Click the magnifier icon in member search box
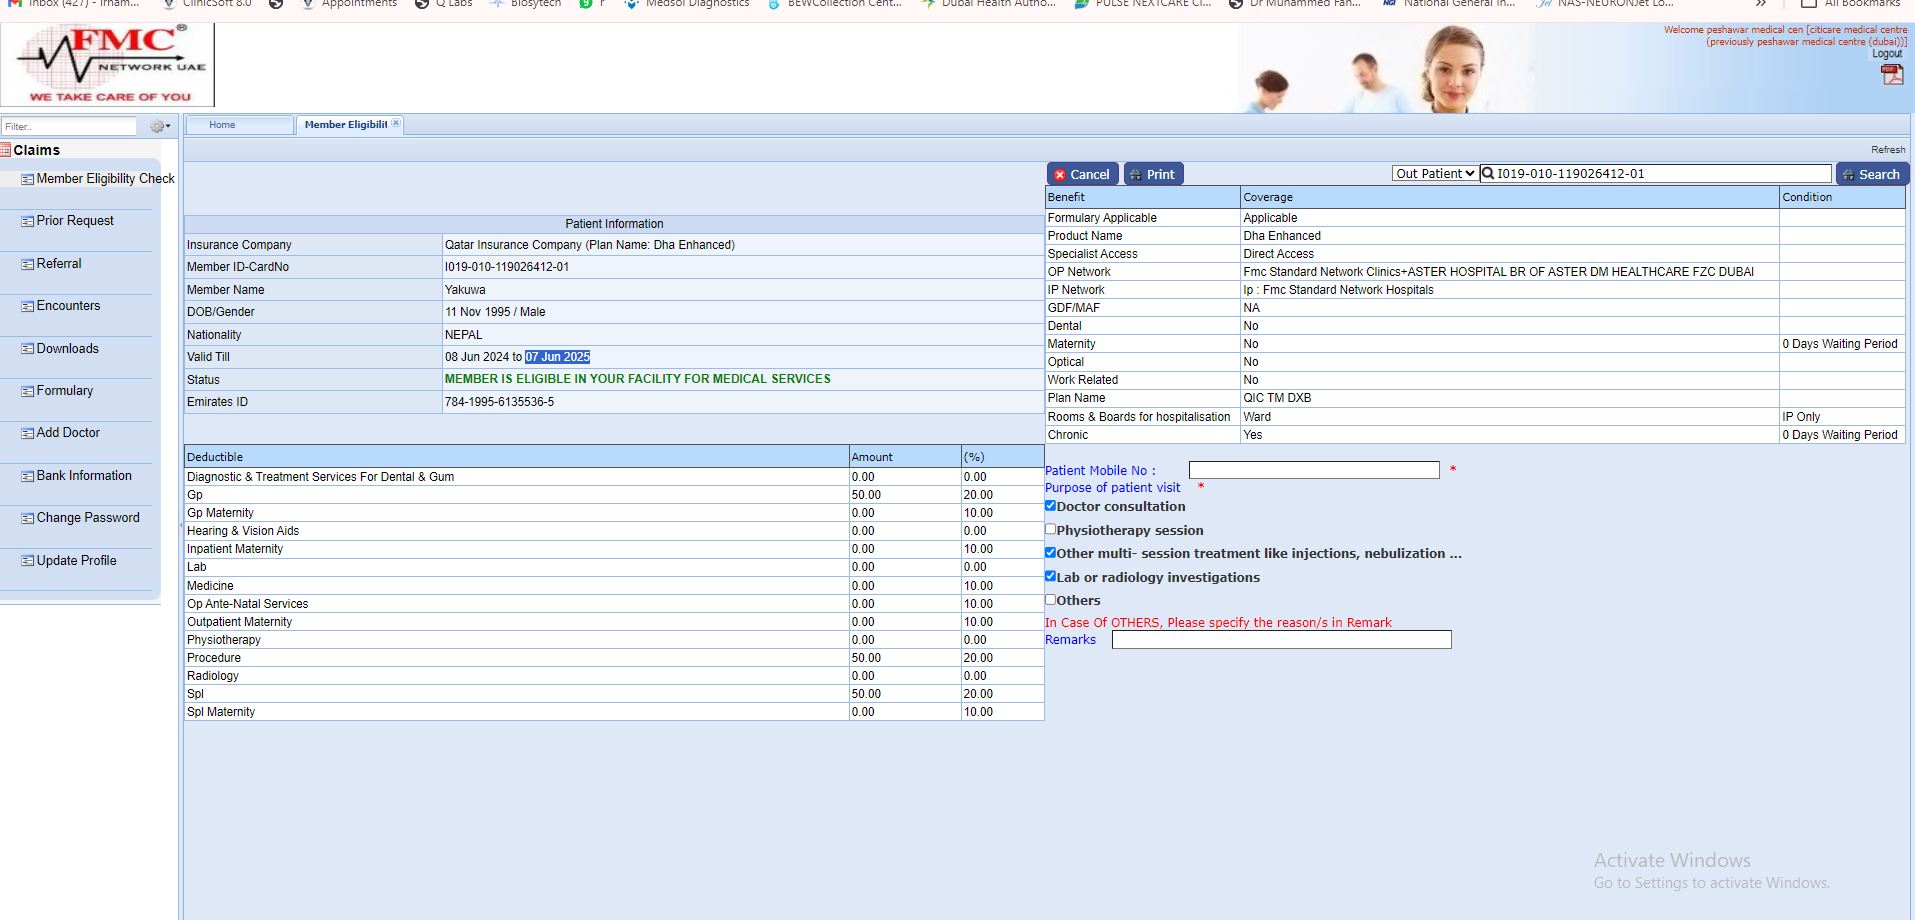The height and width of the screenshot is (920, 1915). coord(1488,174)
